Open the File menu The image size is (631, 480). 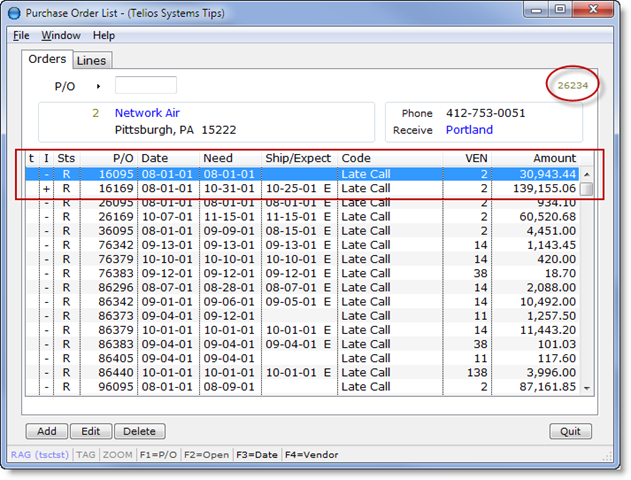point(21,35)
